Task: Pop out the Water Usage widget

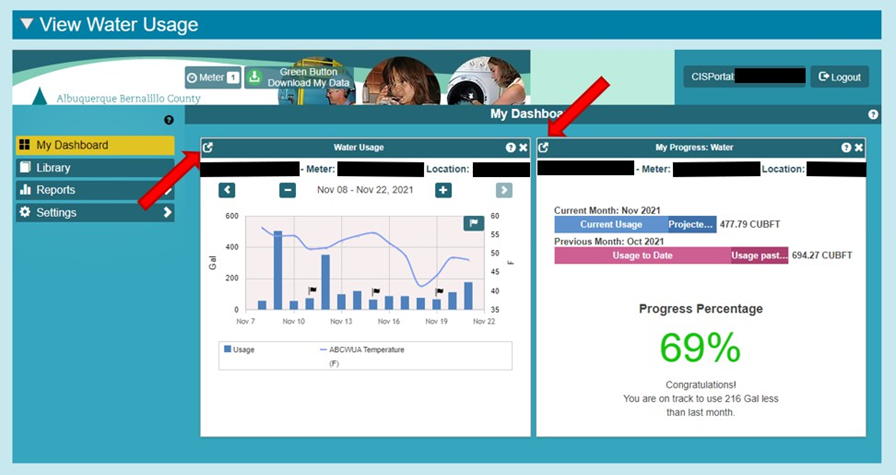Action: click(208, 147)
